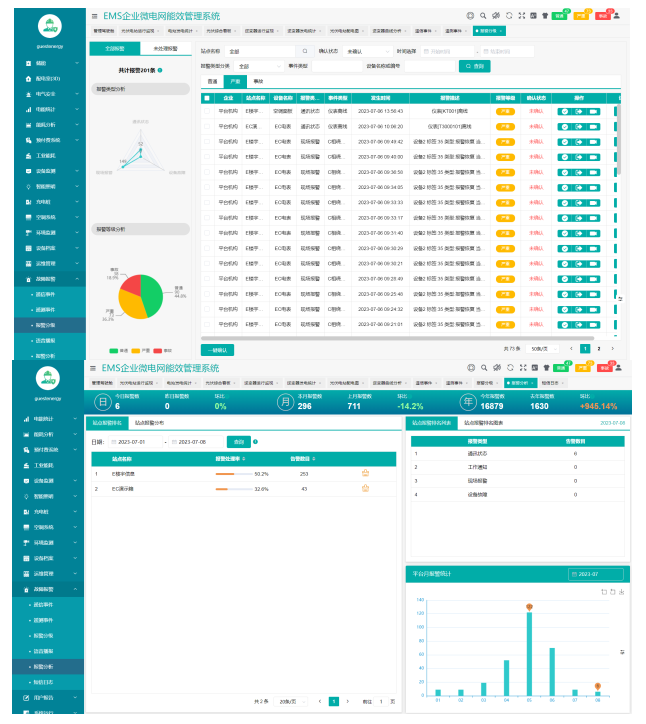This screenshot has width=646, height=724.
Task: Click the 一键确认 button below the alarm table
Action: coord(217,350)
